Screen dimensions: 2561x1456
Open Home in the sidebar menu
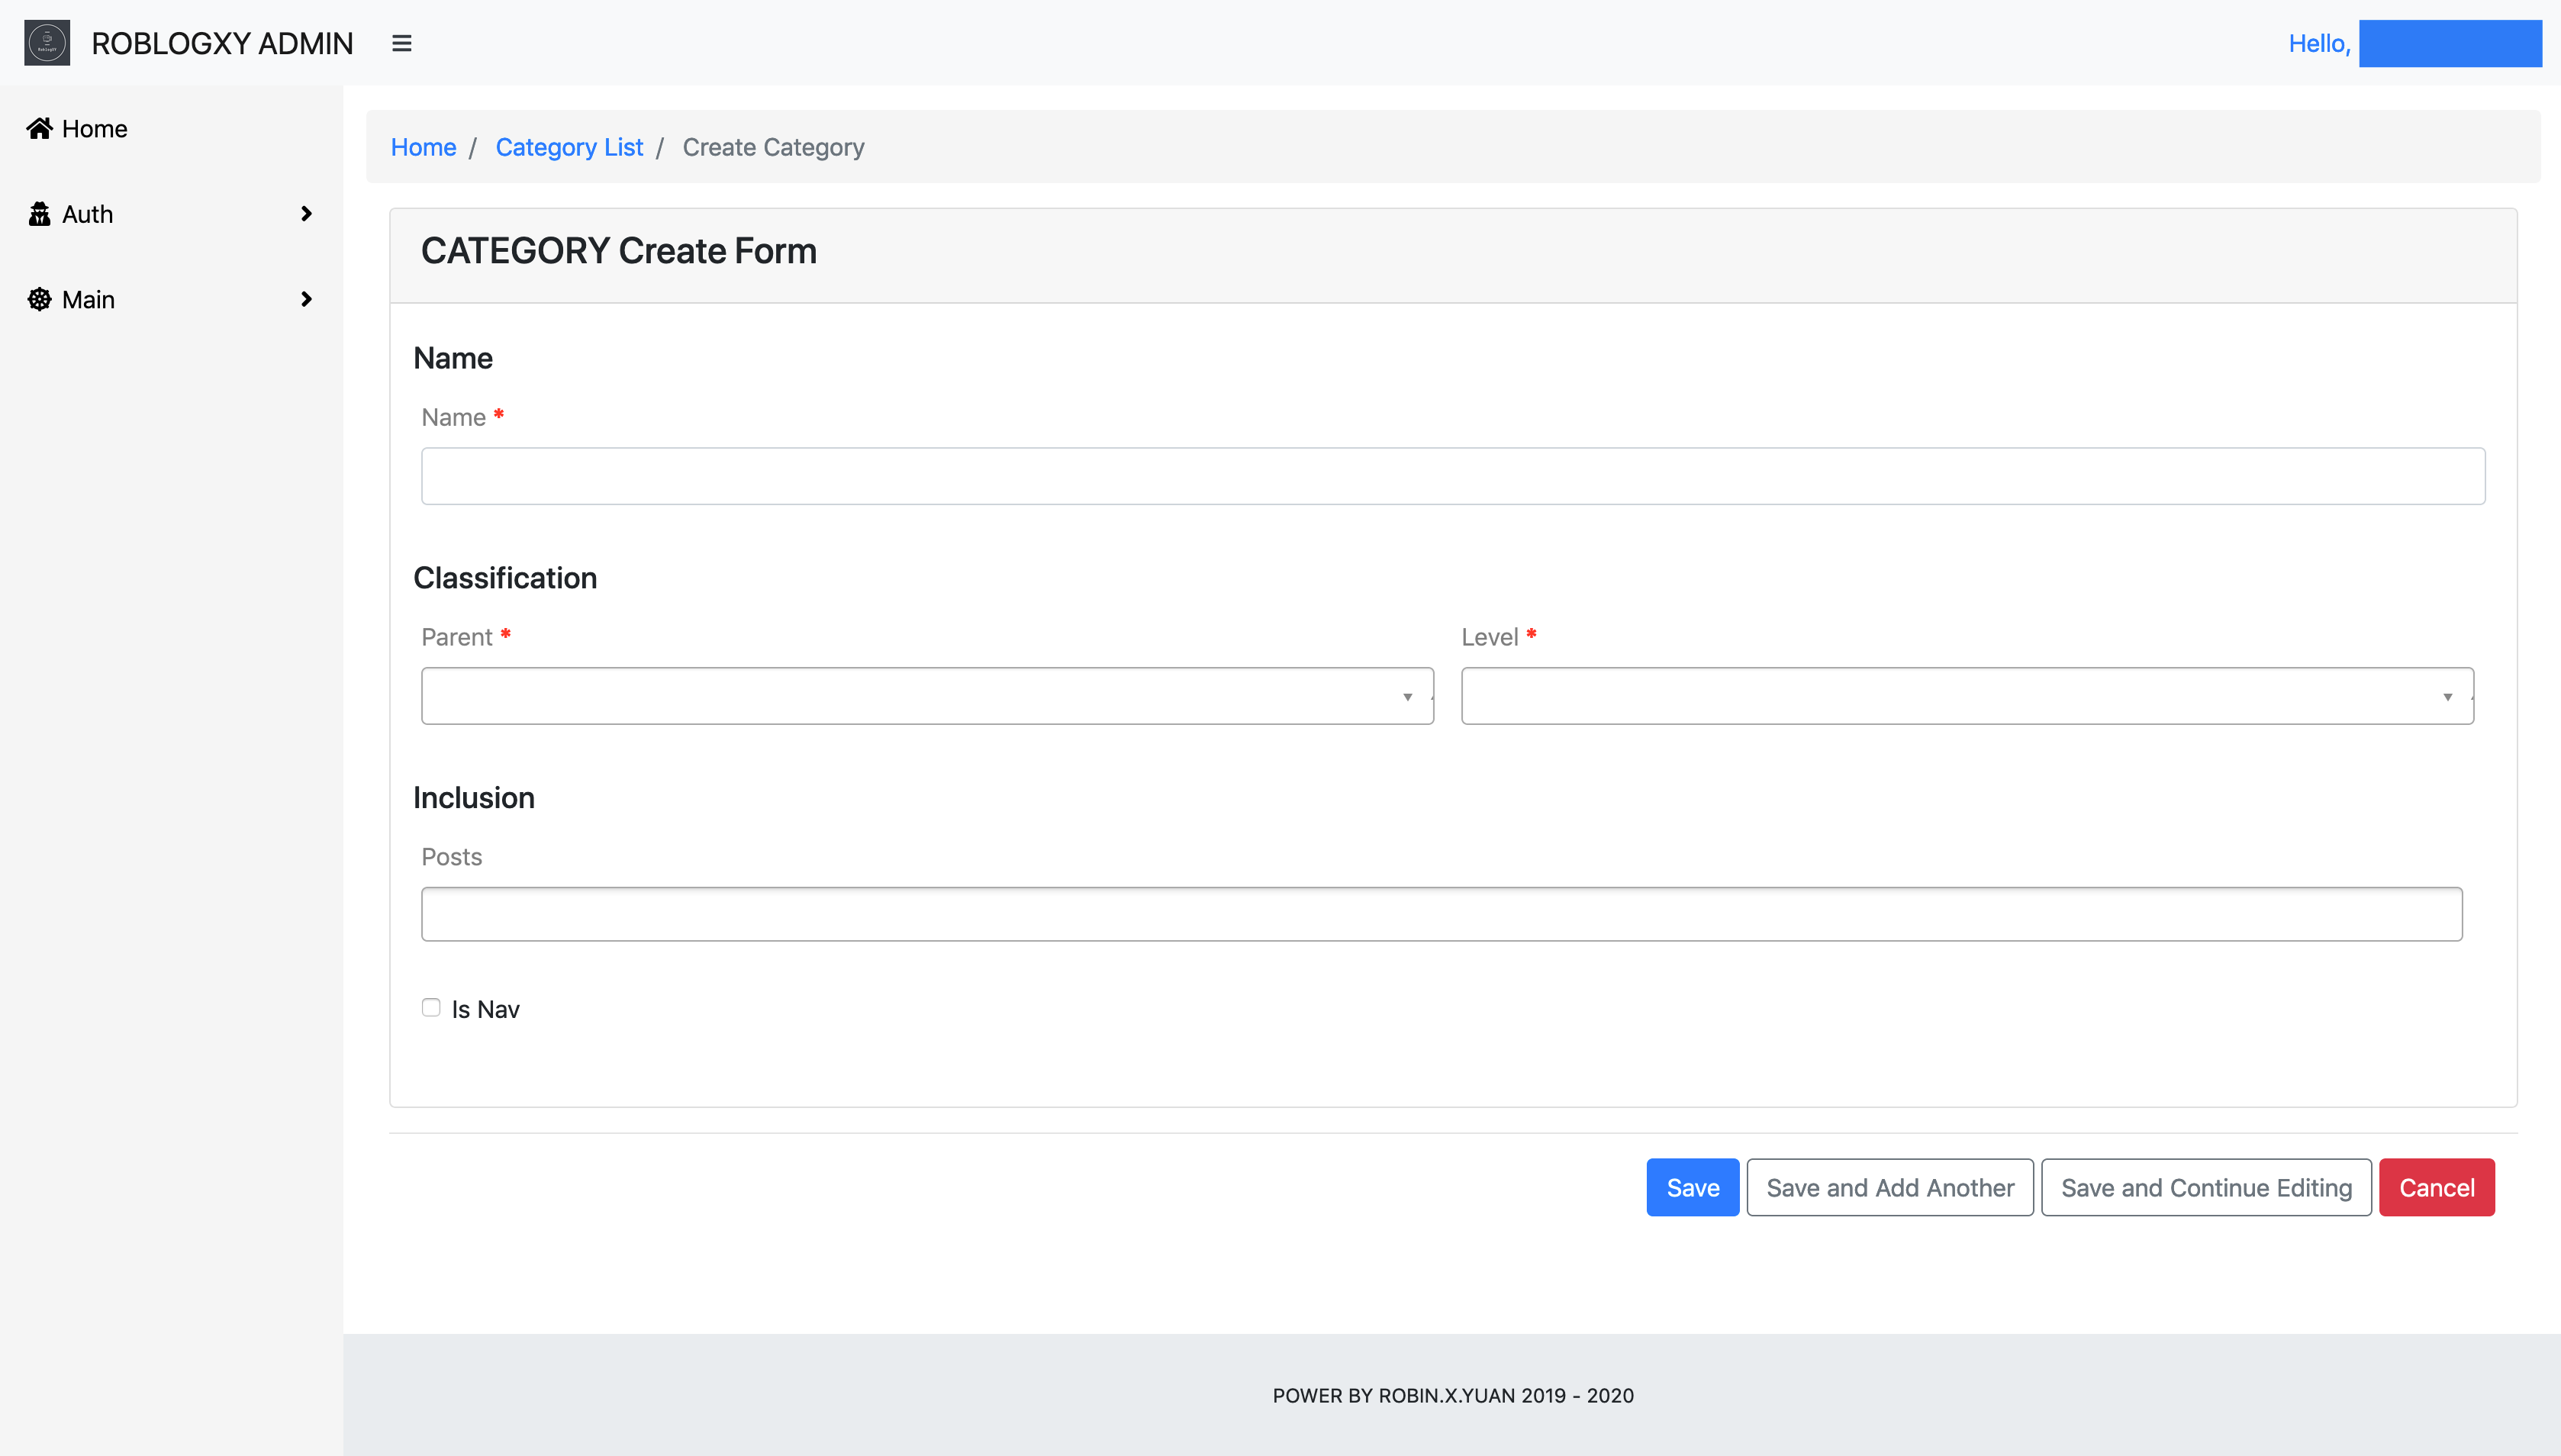[x=94, y=129]
